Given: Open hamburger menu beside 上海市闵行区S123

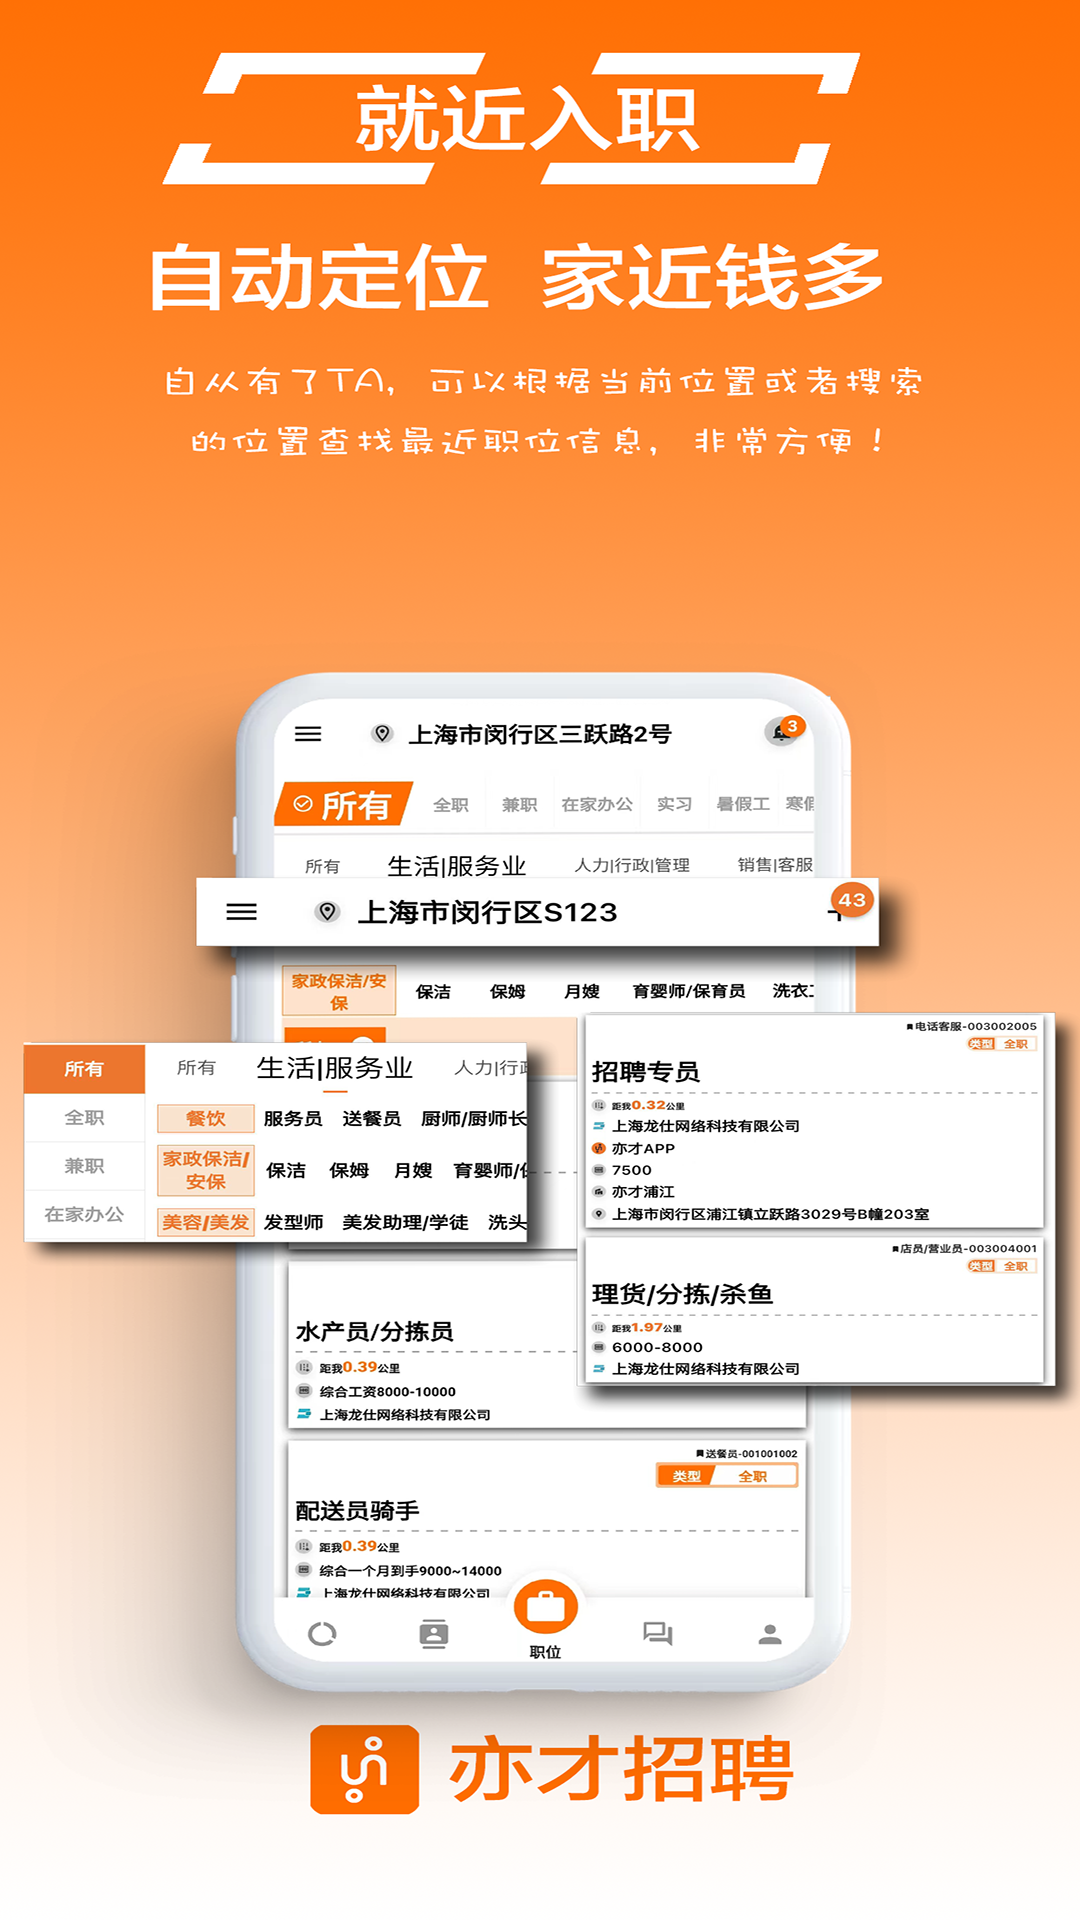Looking at the screenshot, I should pos(241,912).
